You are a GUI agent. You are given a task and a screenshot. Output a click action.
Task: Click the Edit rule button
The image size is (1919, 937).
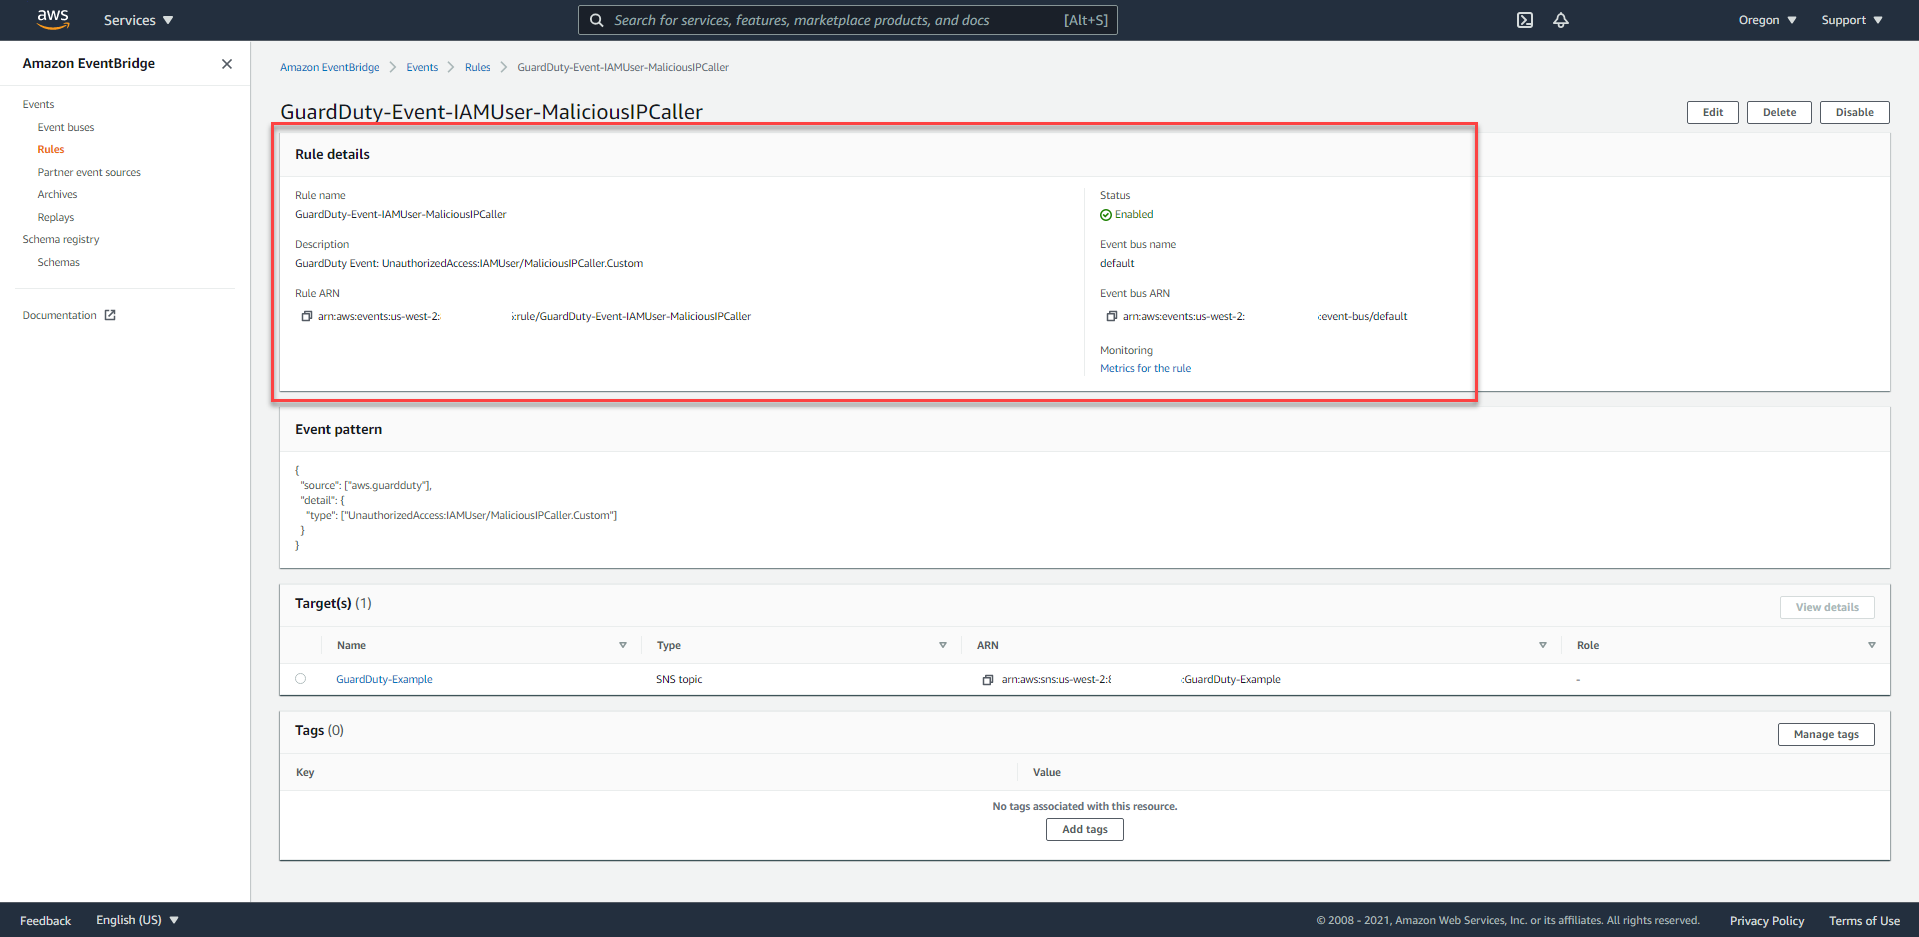tap(1713, 112)
